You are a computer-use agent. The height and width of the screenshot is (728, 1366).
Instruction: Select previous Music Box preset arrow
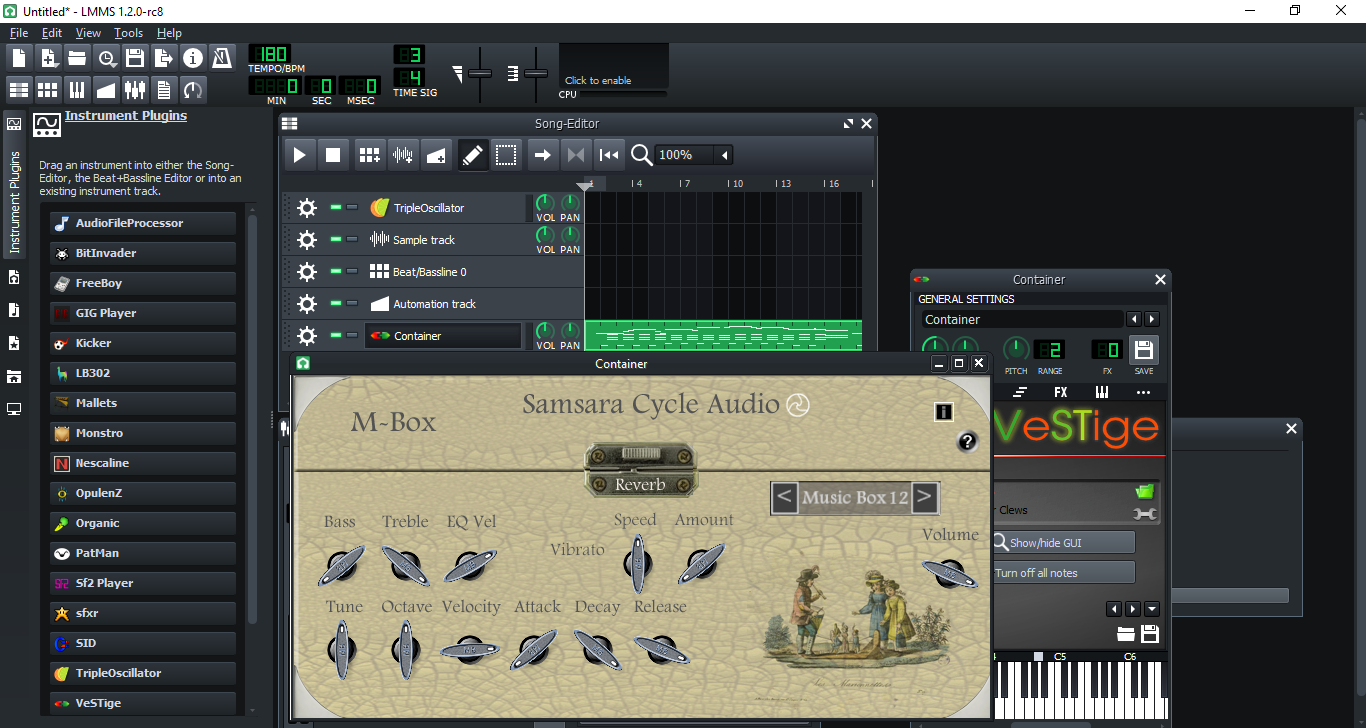point(785,497)
